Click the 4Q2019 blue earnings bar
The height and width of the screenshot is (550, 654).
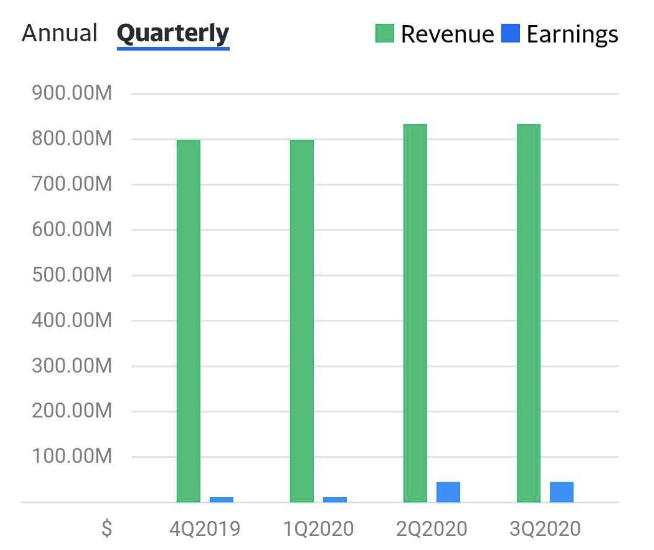(x=222, y=498)
